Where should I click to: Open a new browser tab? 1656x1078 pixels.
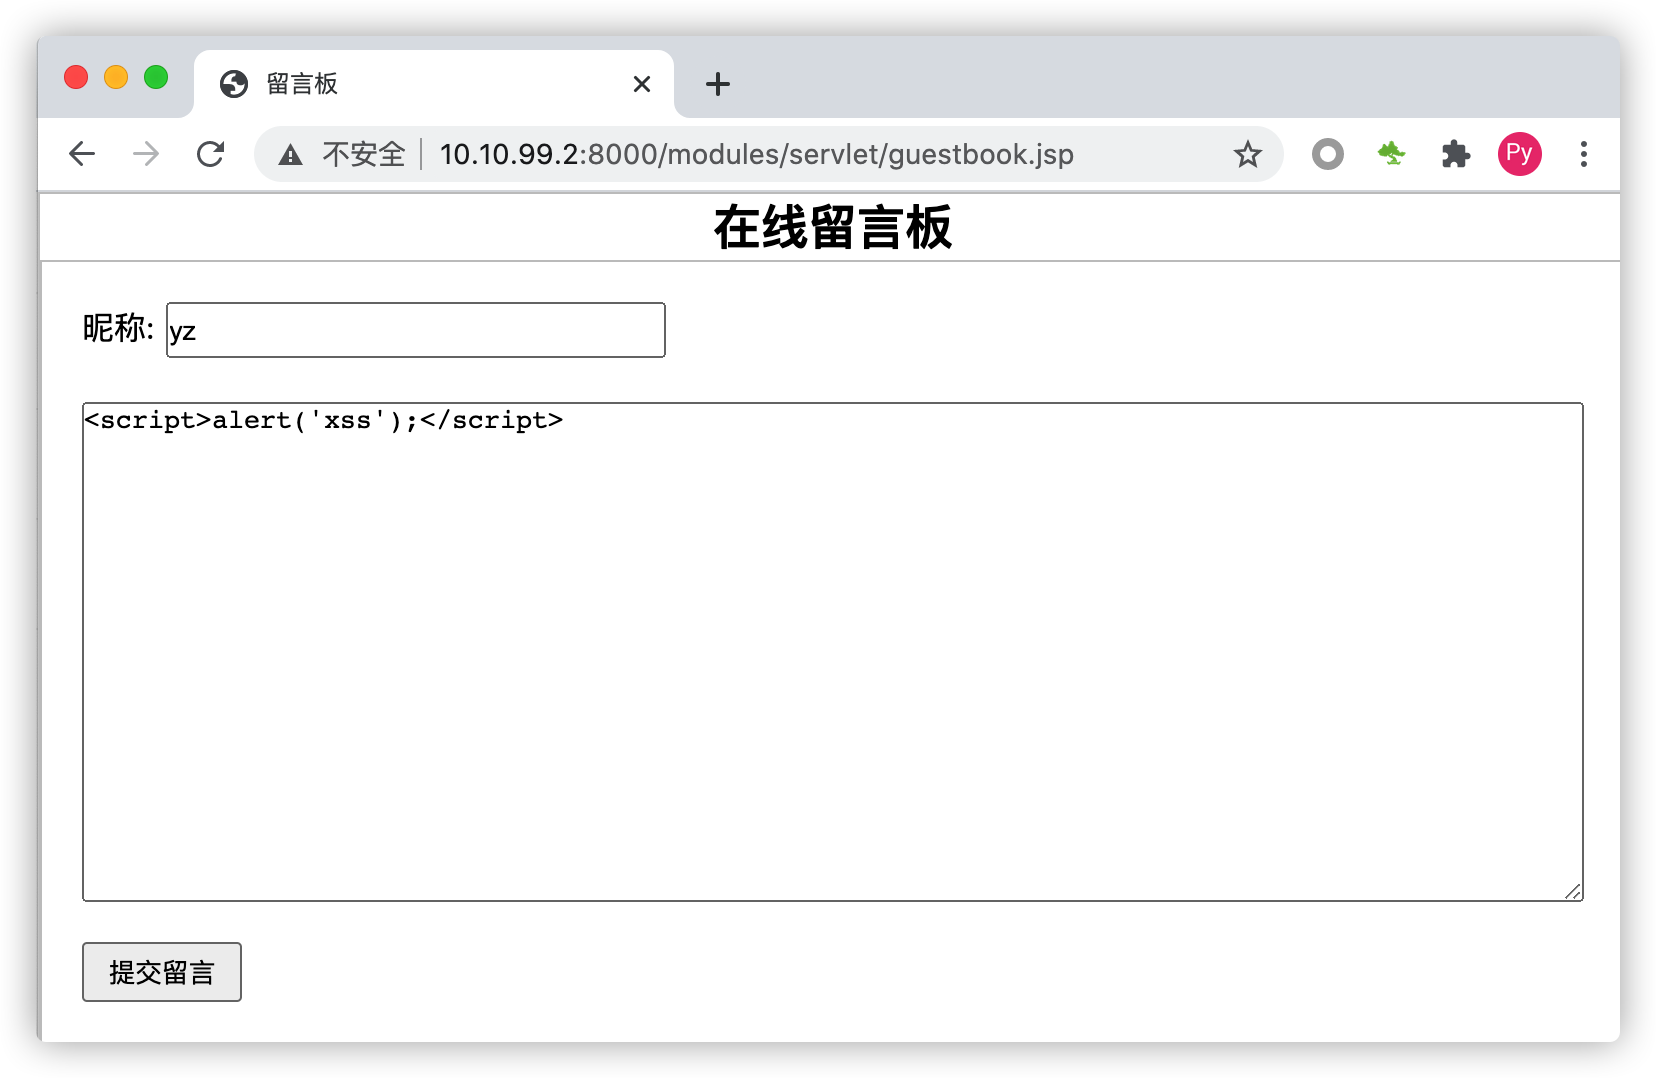tap(718, 84)
